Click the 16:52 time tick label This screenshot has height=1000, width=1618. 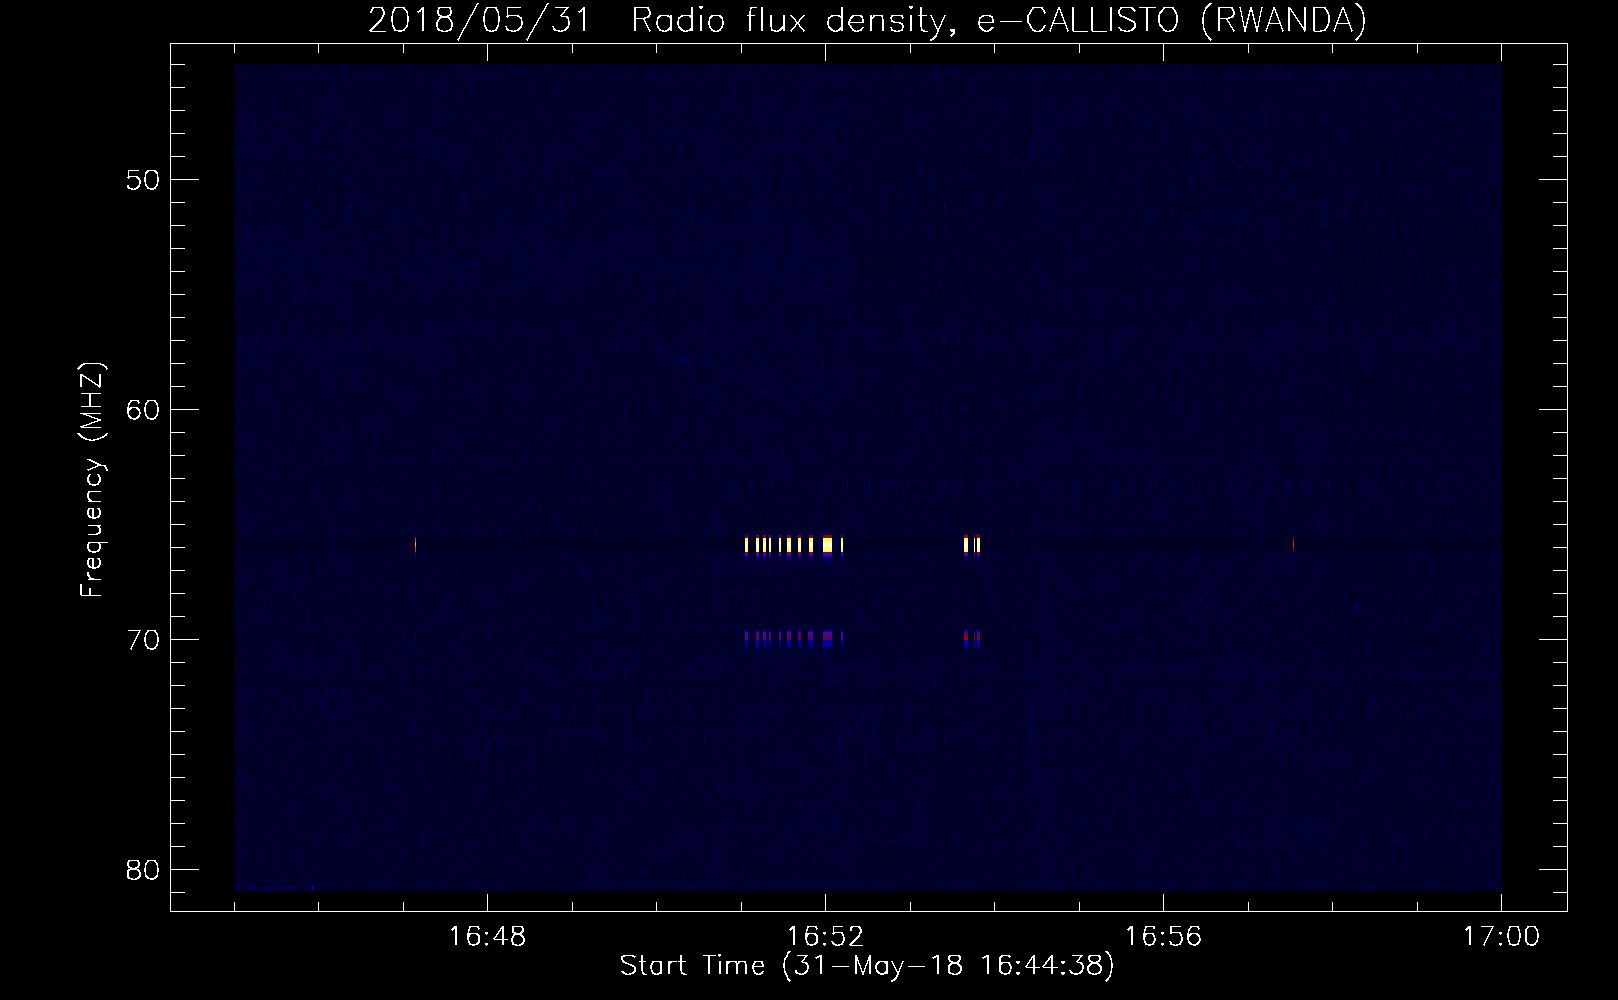(825, 937)
